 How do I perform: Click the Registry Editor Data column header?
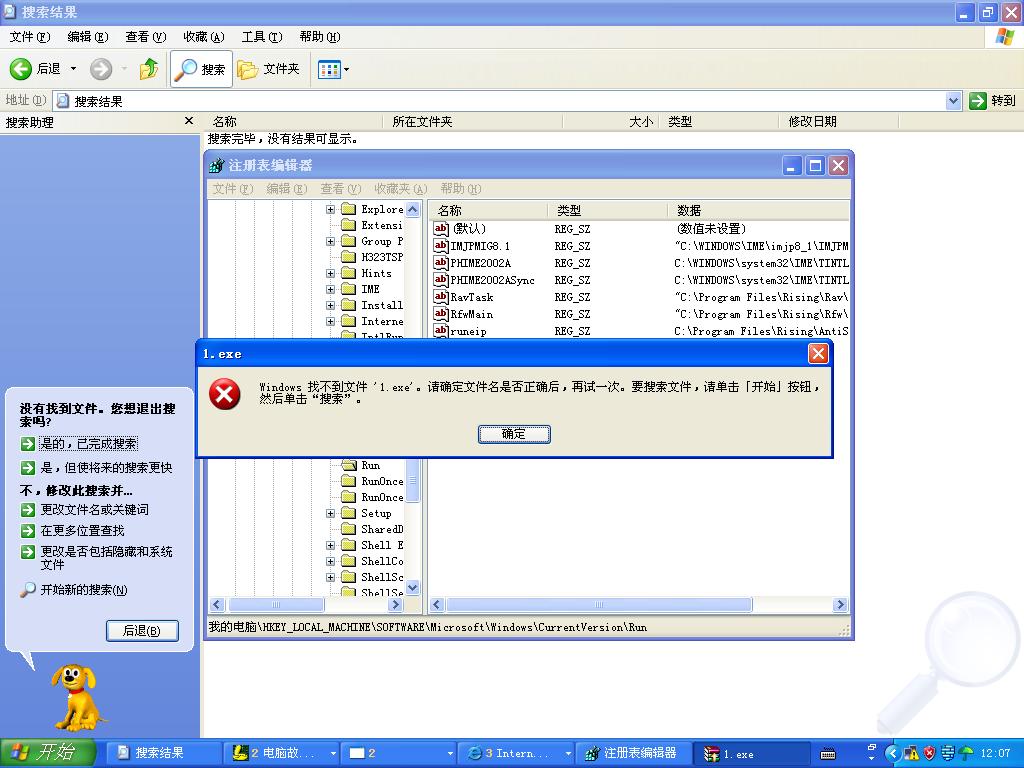[x=758, y=210]
